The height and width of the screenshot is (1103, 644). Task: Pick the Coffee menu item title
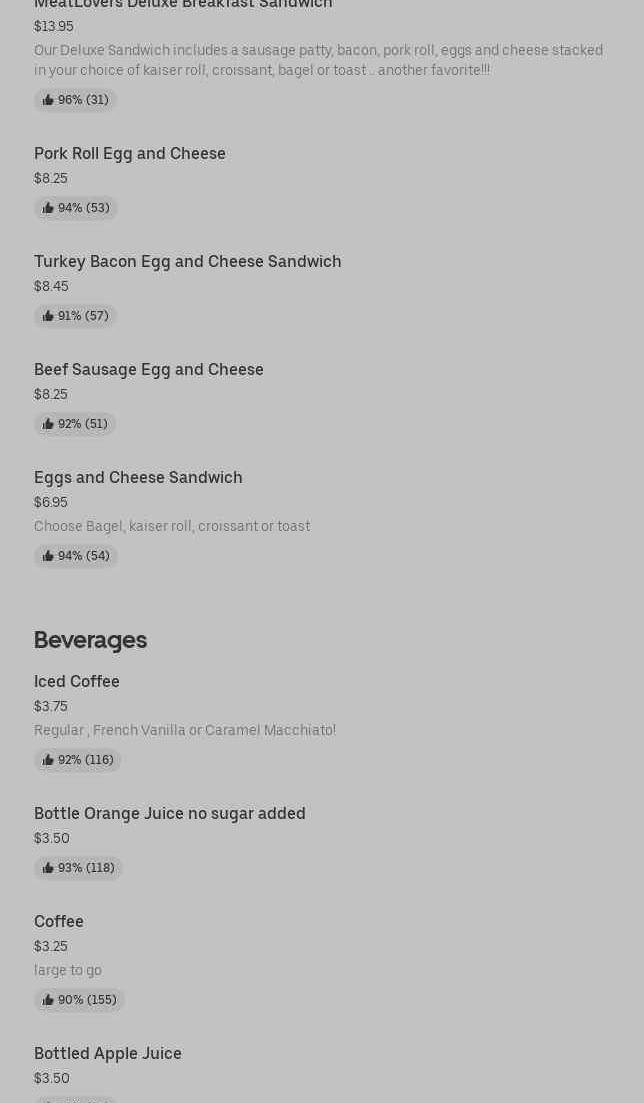click(59, 921)
